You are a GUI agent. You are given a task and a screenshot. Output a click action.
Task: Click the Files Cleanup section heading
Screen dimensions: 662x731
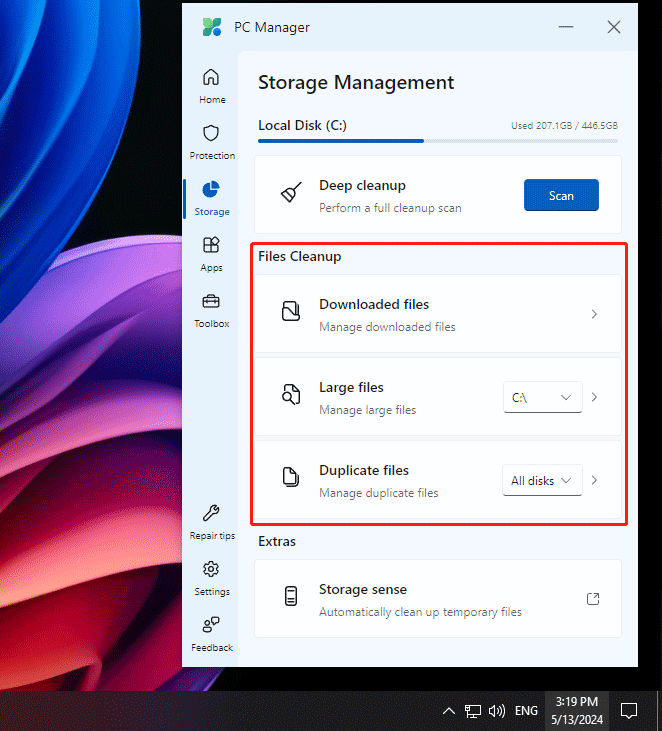pos(299,256)
